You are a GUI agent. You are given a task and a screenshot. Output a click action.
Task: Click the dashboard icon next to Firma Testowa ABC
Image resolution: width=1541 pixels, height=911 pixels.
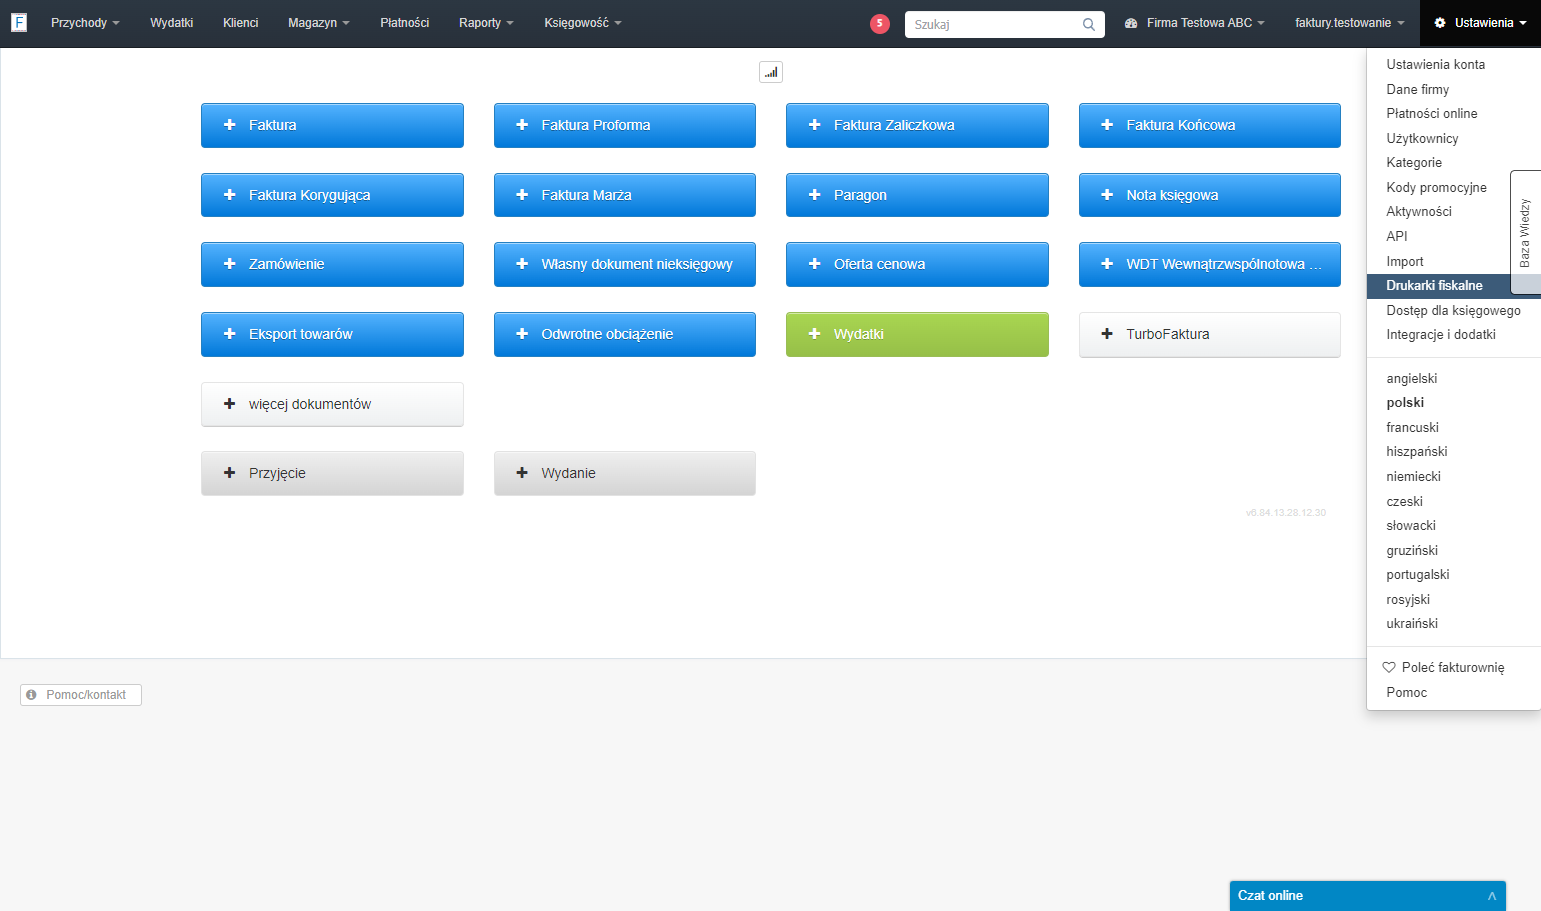1131,23
